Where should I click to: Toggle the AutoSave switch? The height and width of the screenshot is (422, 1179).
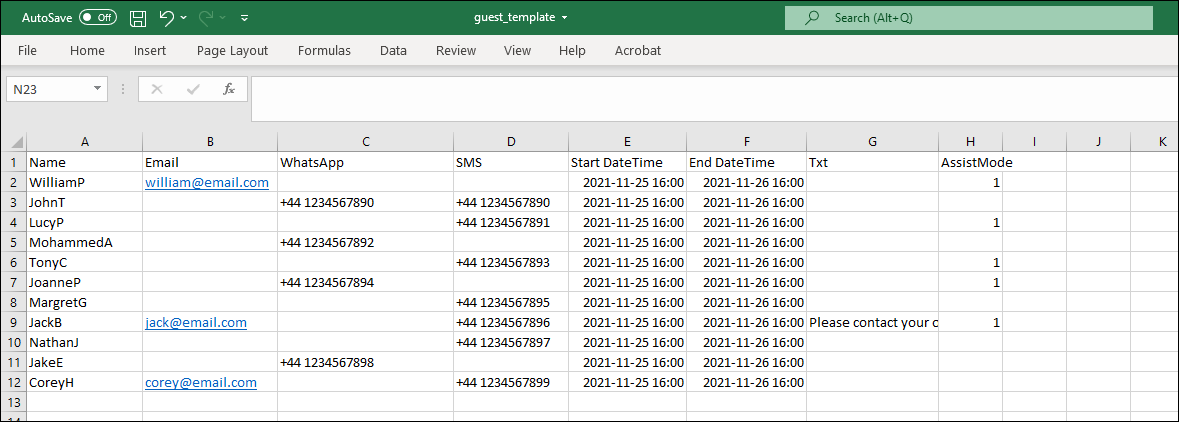[x=97, y=18]
